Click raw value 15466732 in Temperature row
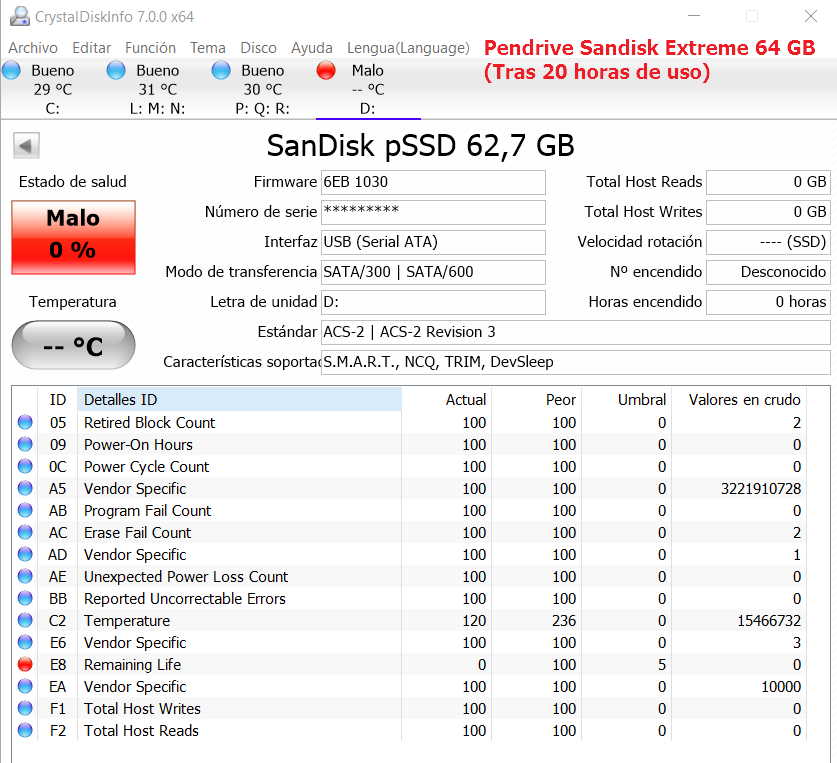 pyautogui.click(x=769, y=620)
